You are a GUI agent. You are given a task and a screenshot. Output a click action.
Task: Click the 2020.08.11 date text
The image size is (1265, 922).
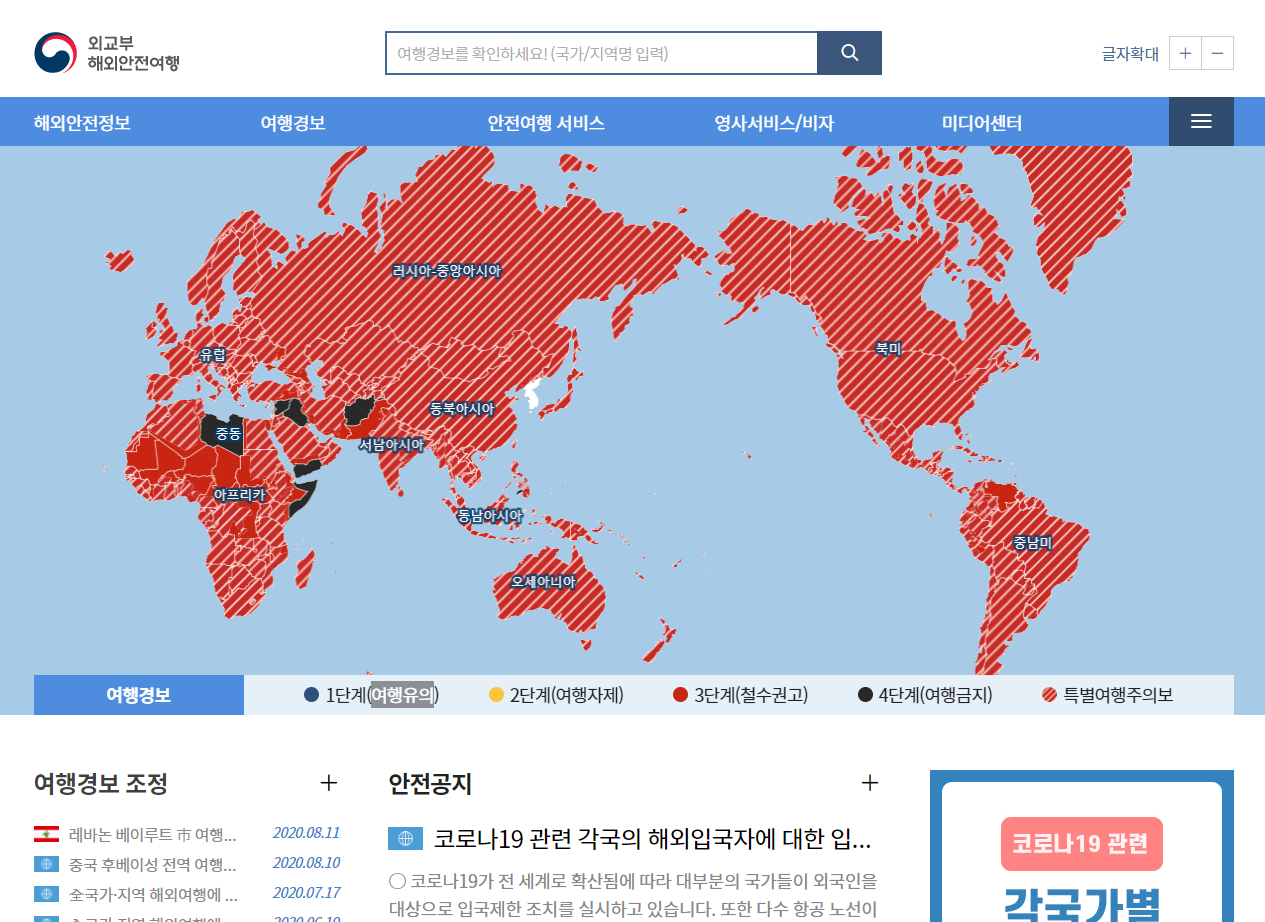(306, 833)
